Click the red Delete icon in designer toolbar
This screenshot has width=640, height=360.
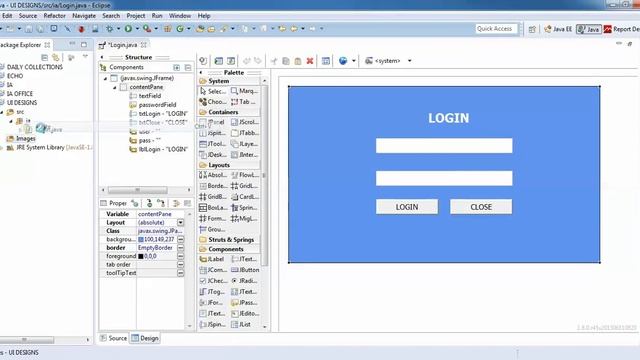(310, 61)
